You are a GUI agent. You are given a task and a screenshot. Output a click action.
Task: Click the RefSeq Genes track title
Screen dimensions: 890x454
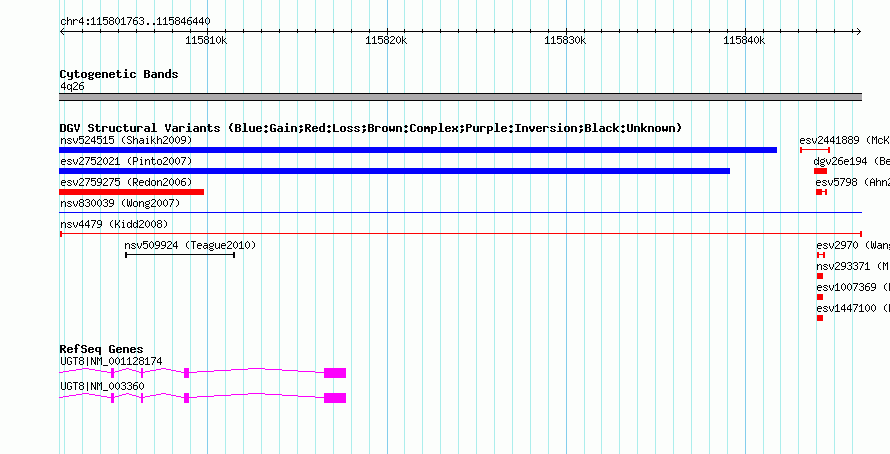coord(101,349)
